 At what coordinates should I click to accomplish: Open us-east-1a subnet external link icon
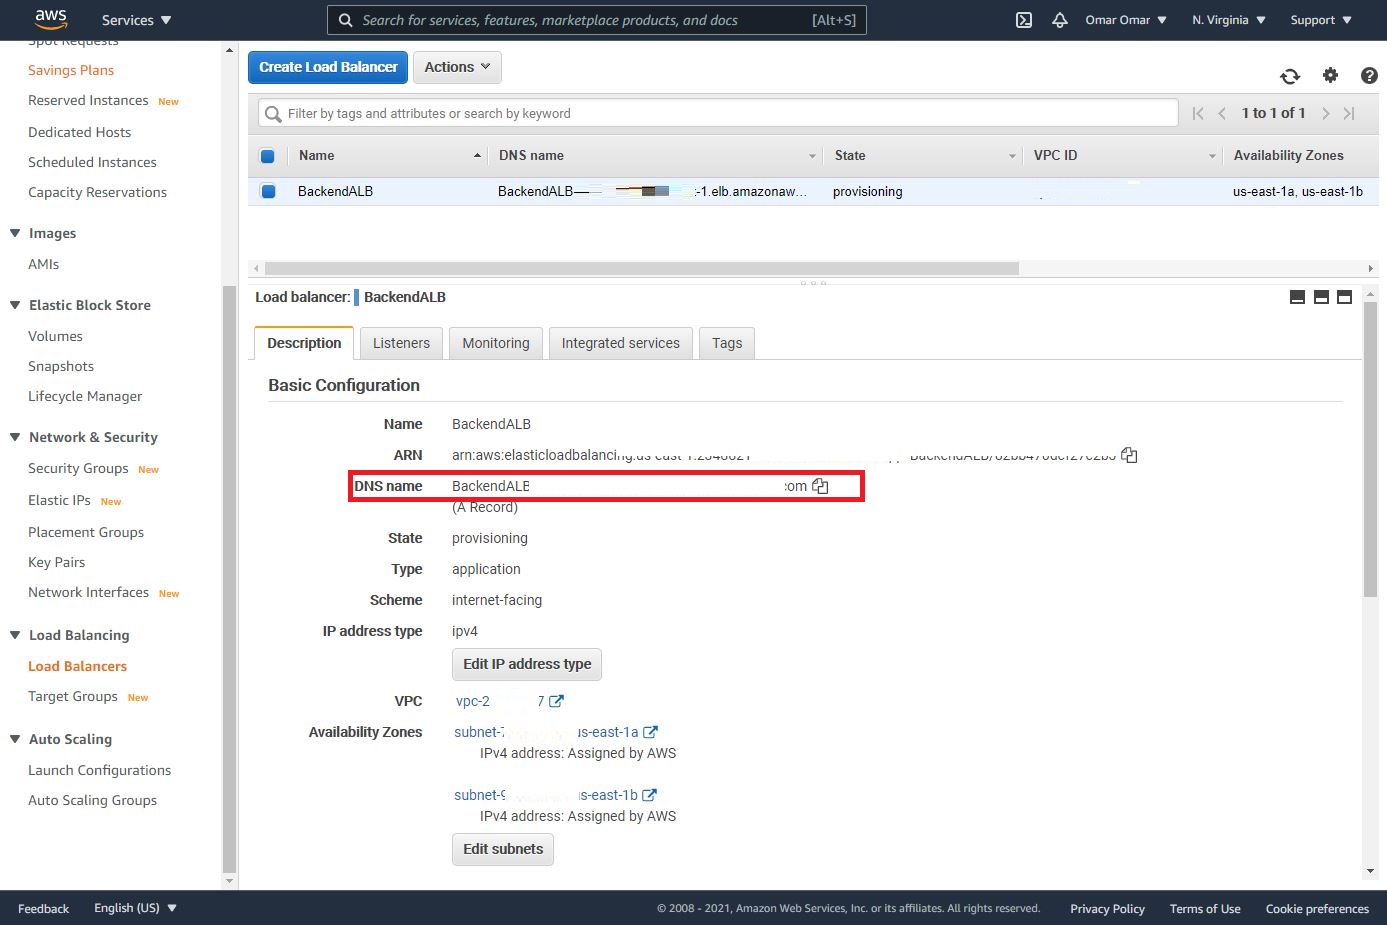click(650, 732)
